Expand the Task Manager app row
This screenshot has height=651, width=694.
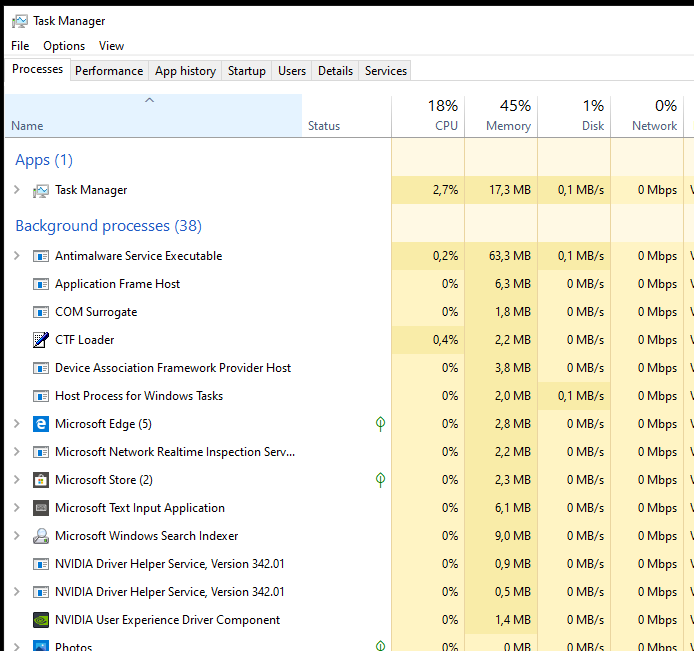(17, 190)
